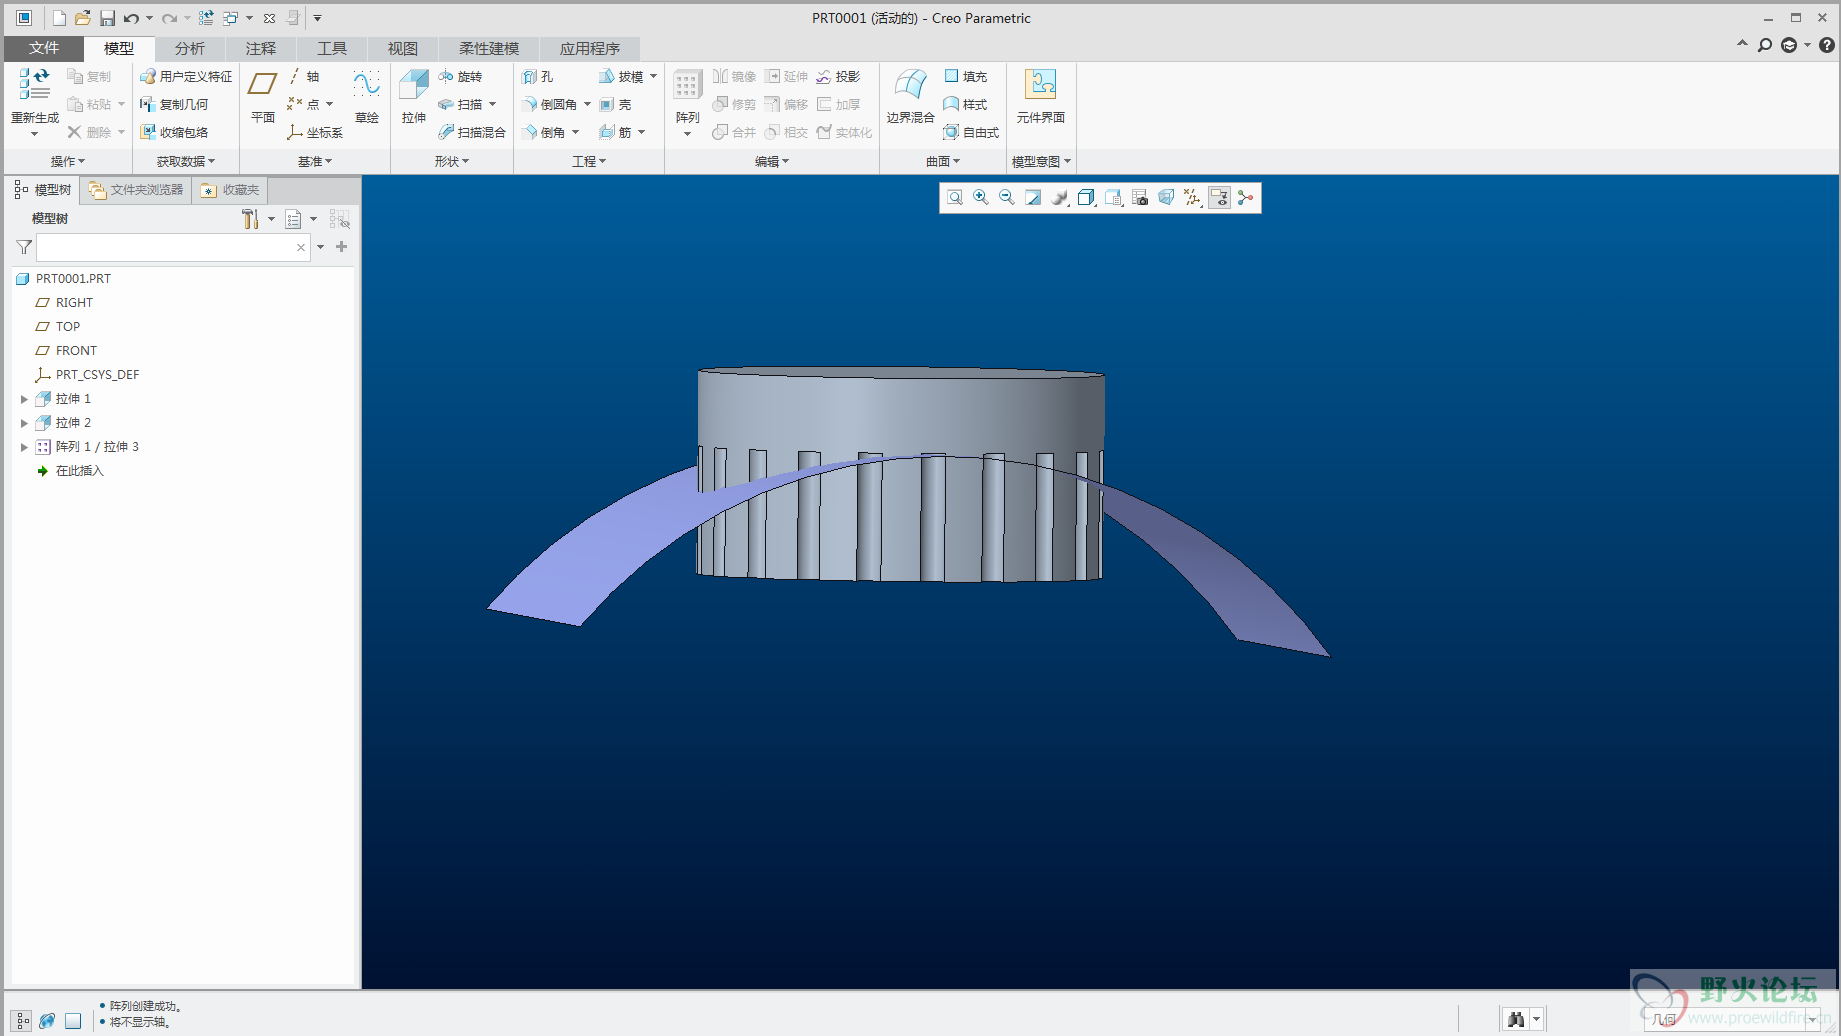Viewport: 1841px width, 1036px height.
Task: Open the 收藏夹 navigator tab
Action: (230, 190)
